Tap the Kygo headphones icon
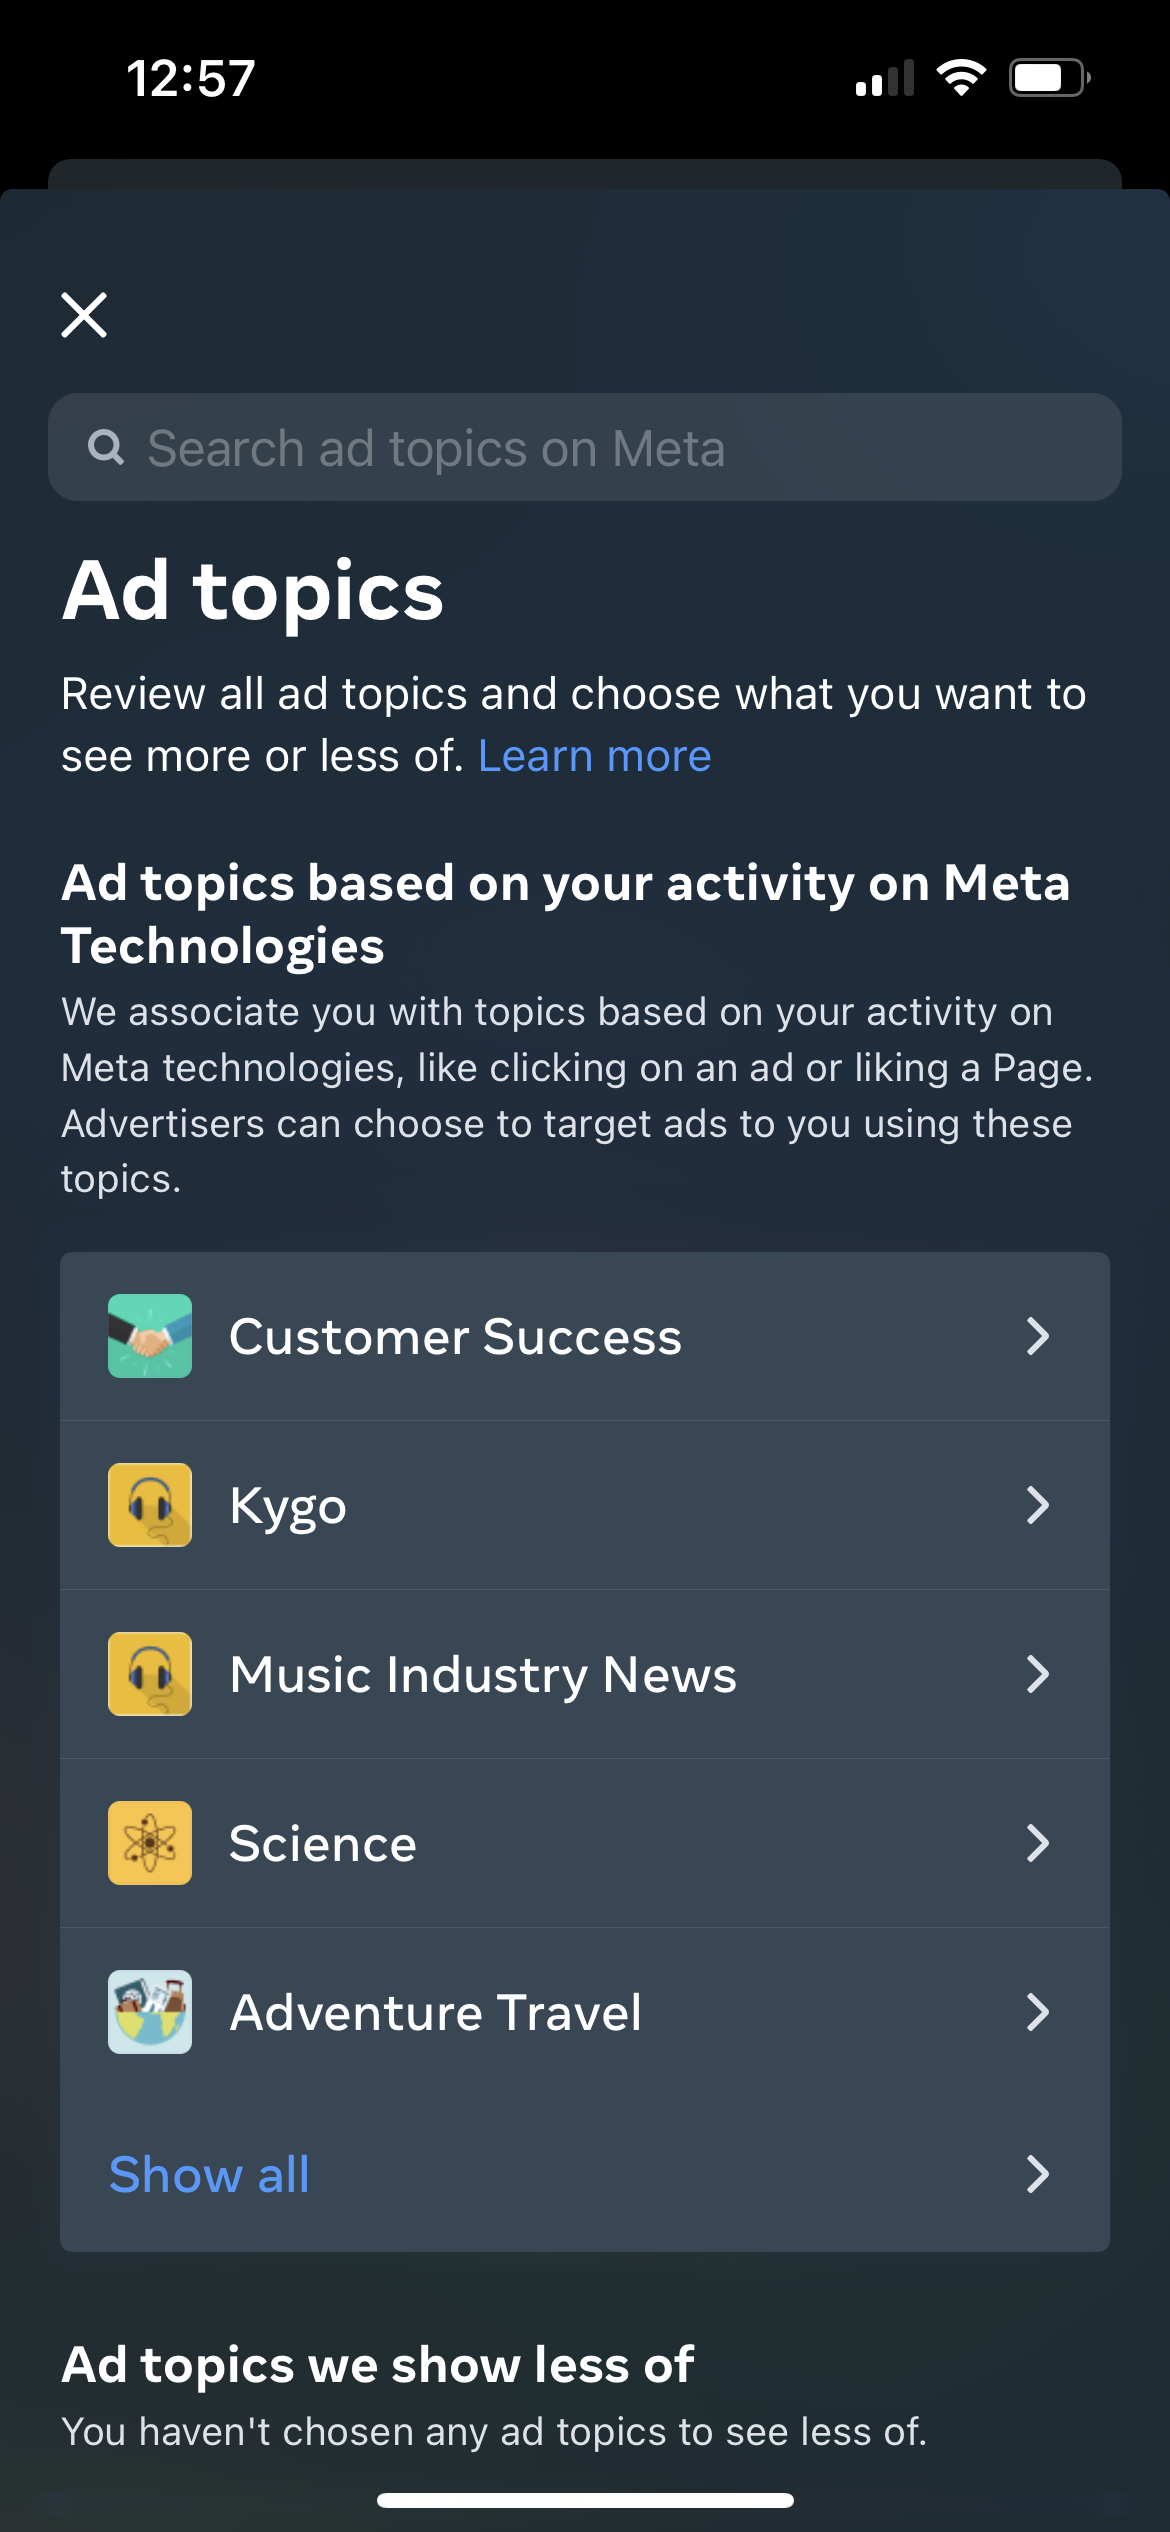This screenshot has width=1170, height=2532. click(150, 1505)
